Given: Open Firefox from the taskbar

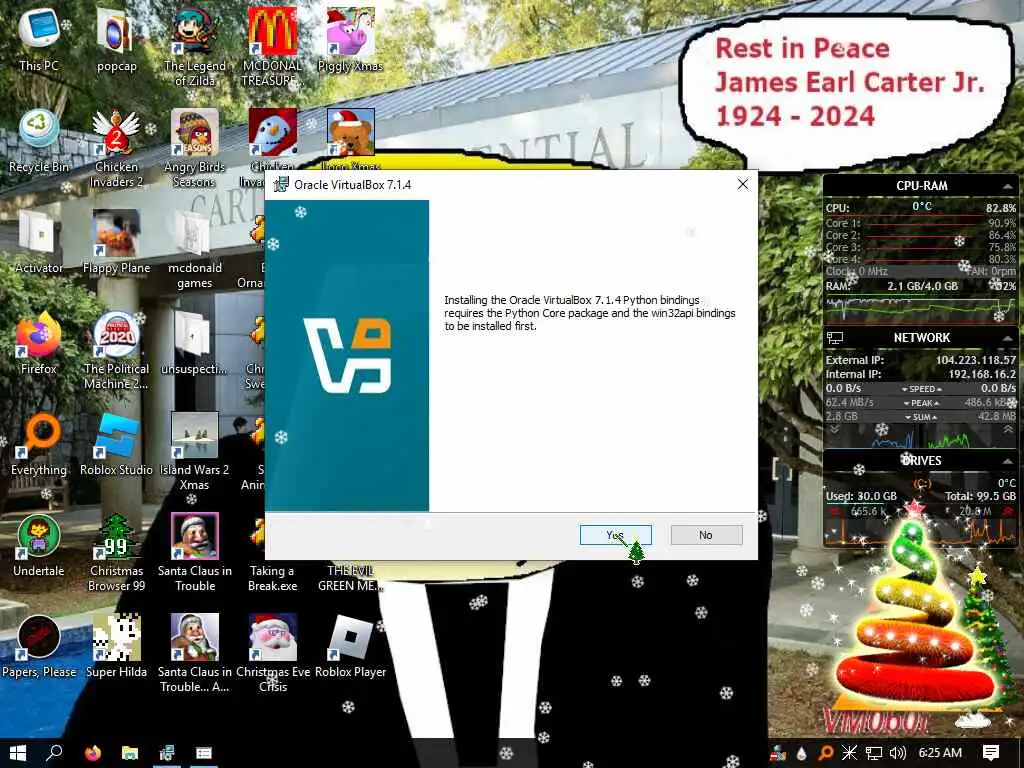Looking at the screenshot, I should pyautogui.click(x=93, y=753).
